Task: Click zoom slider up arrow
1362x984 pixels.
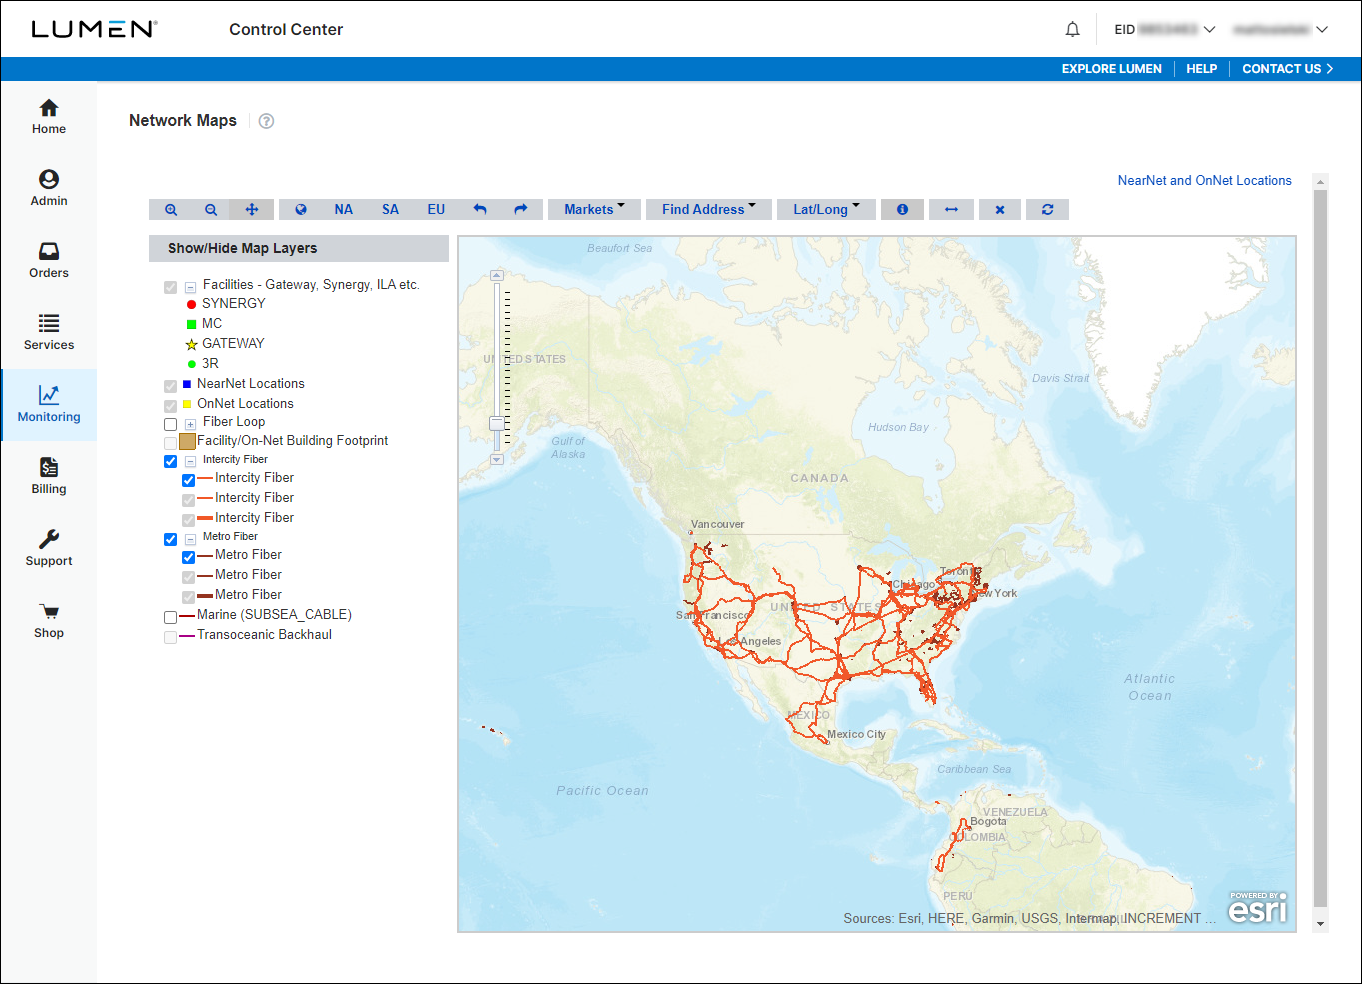Action: 497,275
